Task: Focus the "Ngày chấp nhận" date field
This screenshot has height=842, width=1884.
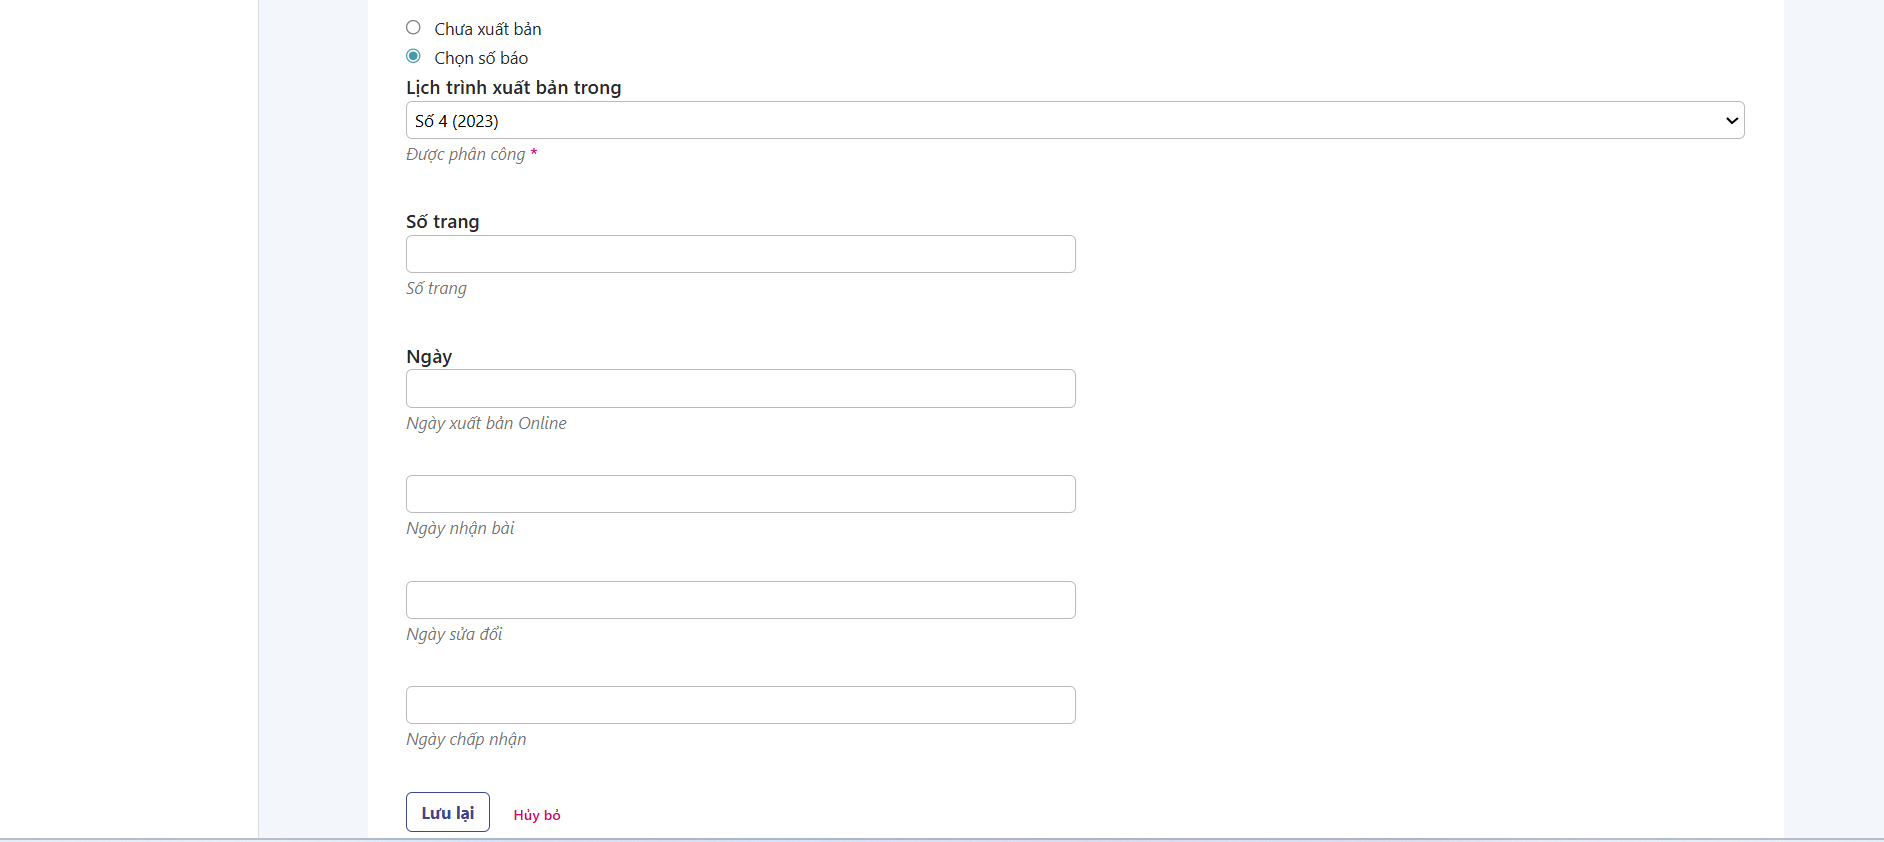Action: pyautogui.click(x=740, y=705)
